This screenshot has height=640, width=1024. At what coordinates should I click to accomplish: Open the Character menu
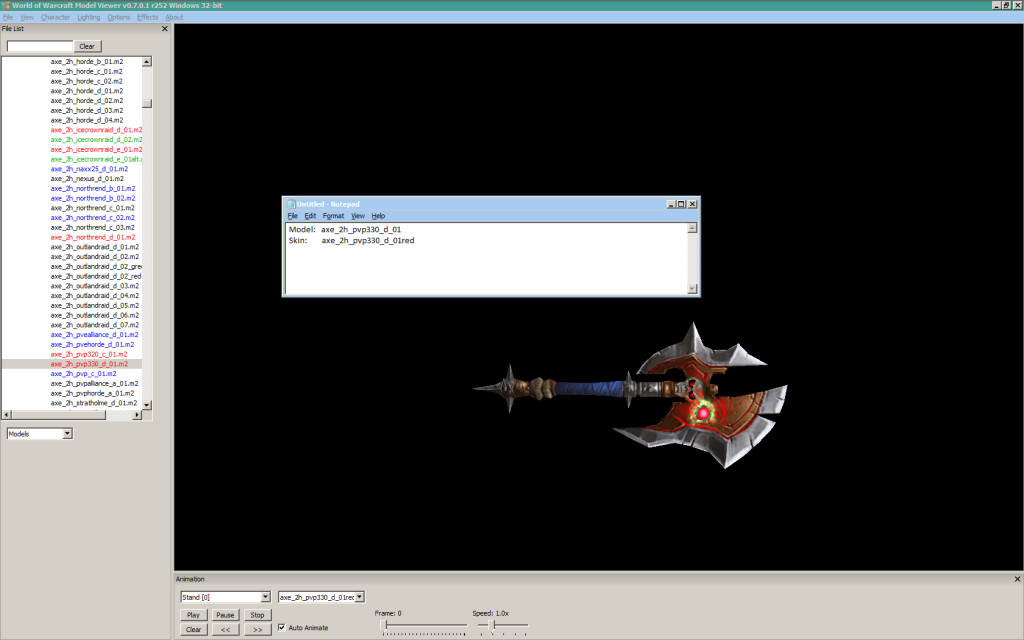(55, 18)
